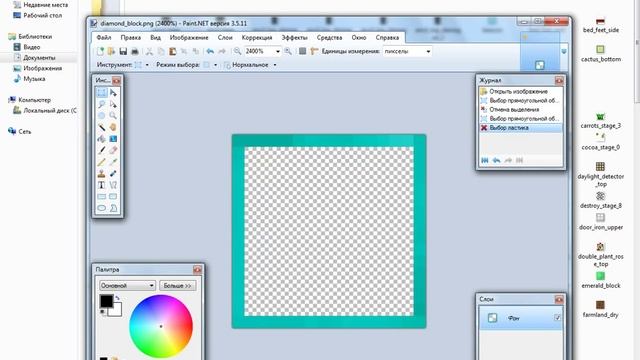This screenshot has width=640, height=360.
Task: Click the New image toolbar icon
Action: [100, 51]
